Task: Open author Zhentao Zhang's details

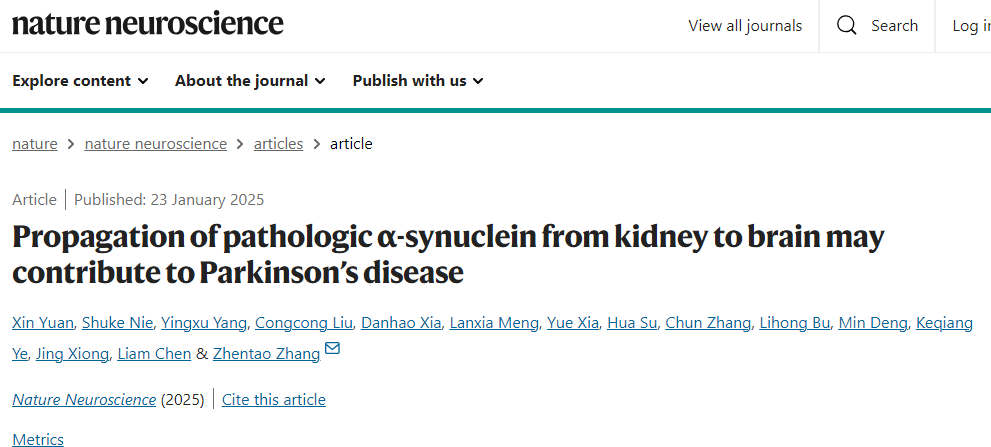Action: 266,354
